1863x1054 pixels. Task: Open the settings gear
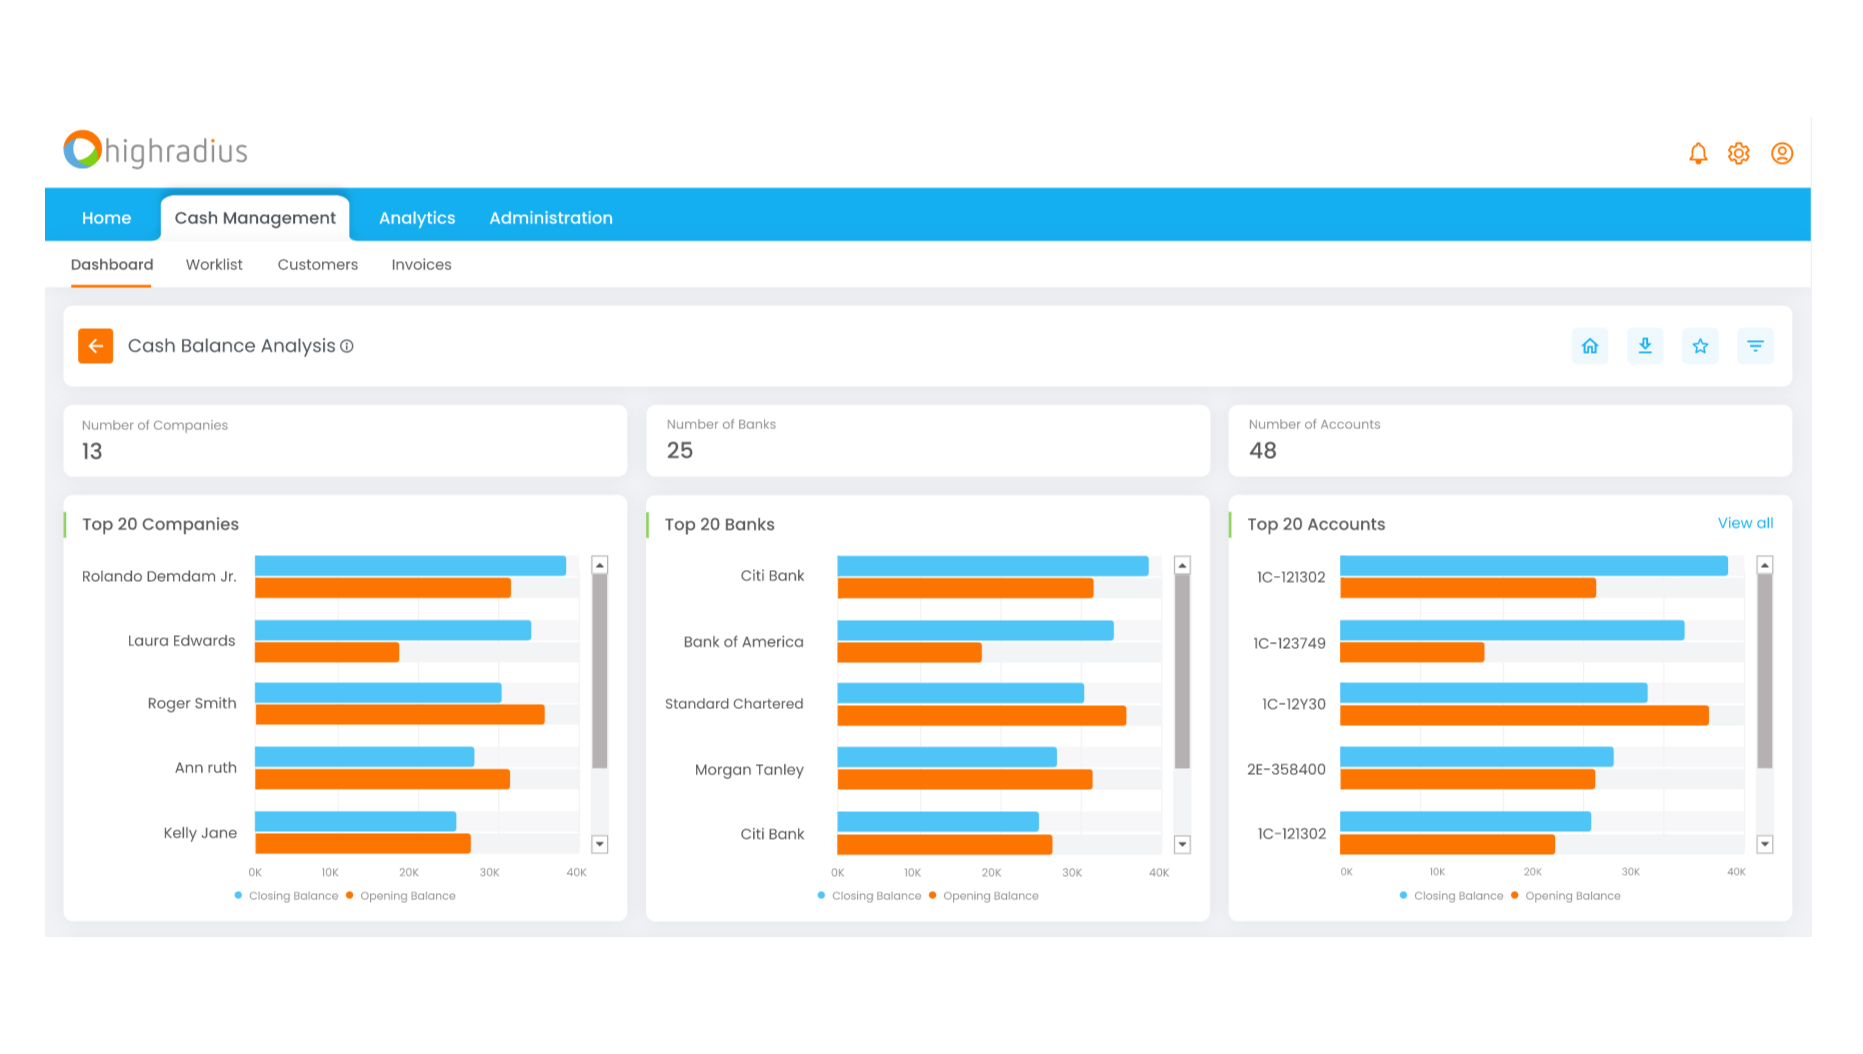[x=1738, y=153]
